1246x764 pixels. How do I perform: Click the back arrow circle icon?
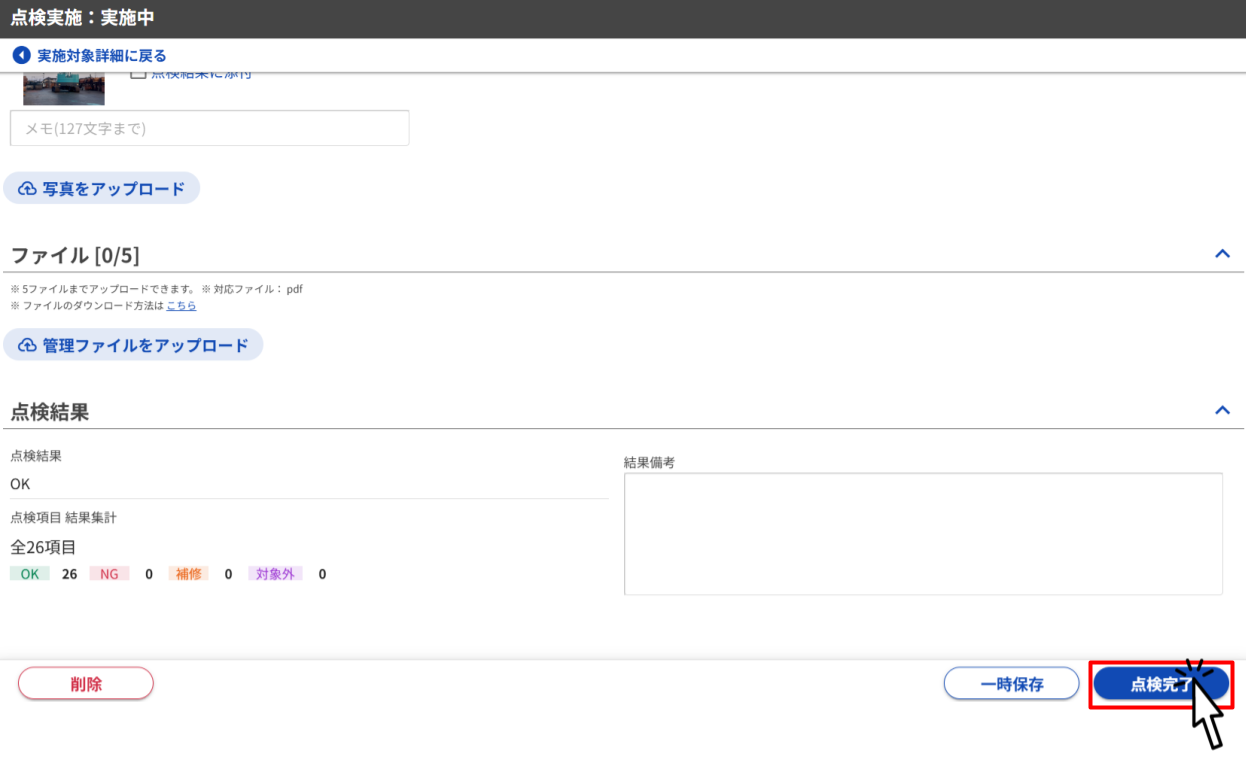pyautogui.click(x=21, y=56)
